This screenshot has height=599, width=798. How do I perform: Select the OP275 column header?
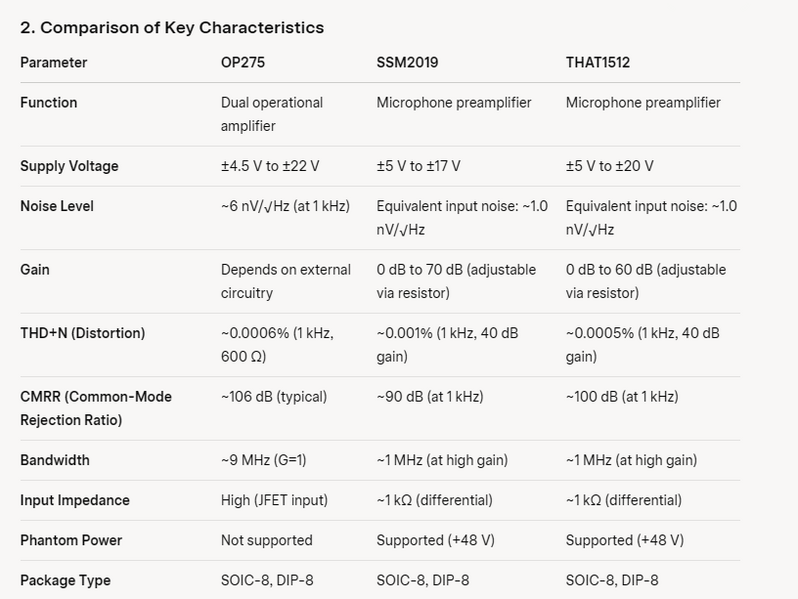click(x=242, y=62)
